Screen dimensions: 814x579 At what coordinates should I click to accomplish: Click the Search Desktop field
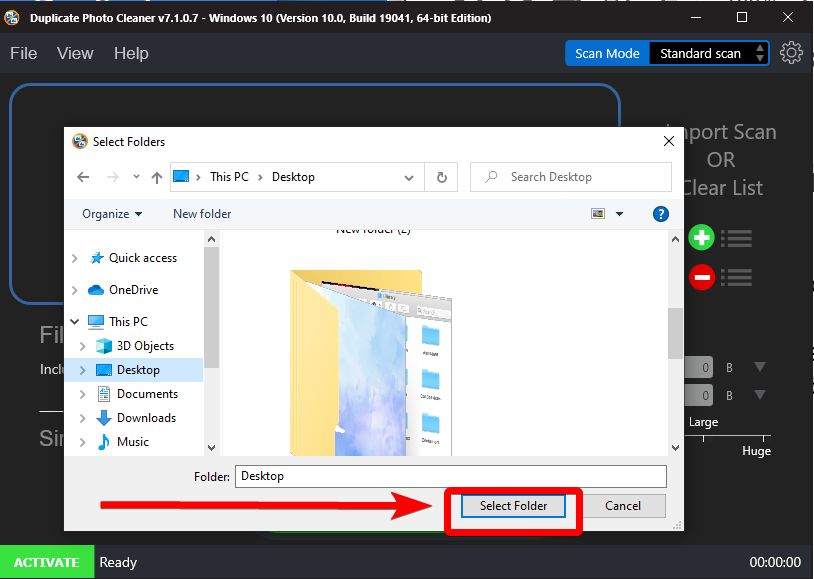click(571, 177)
